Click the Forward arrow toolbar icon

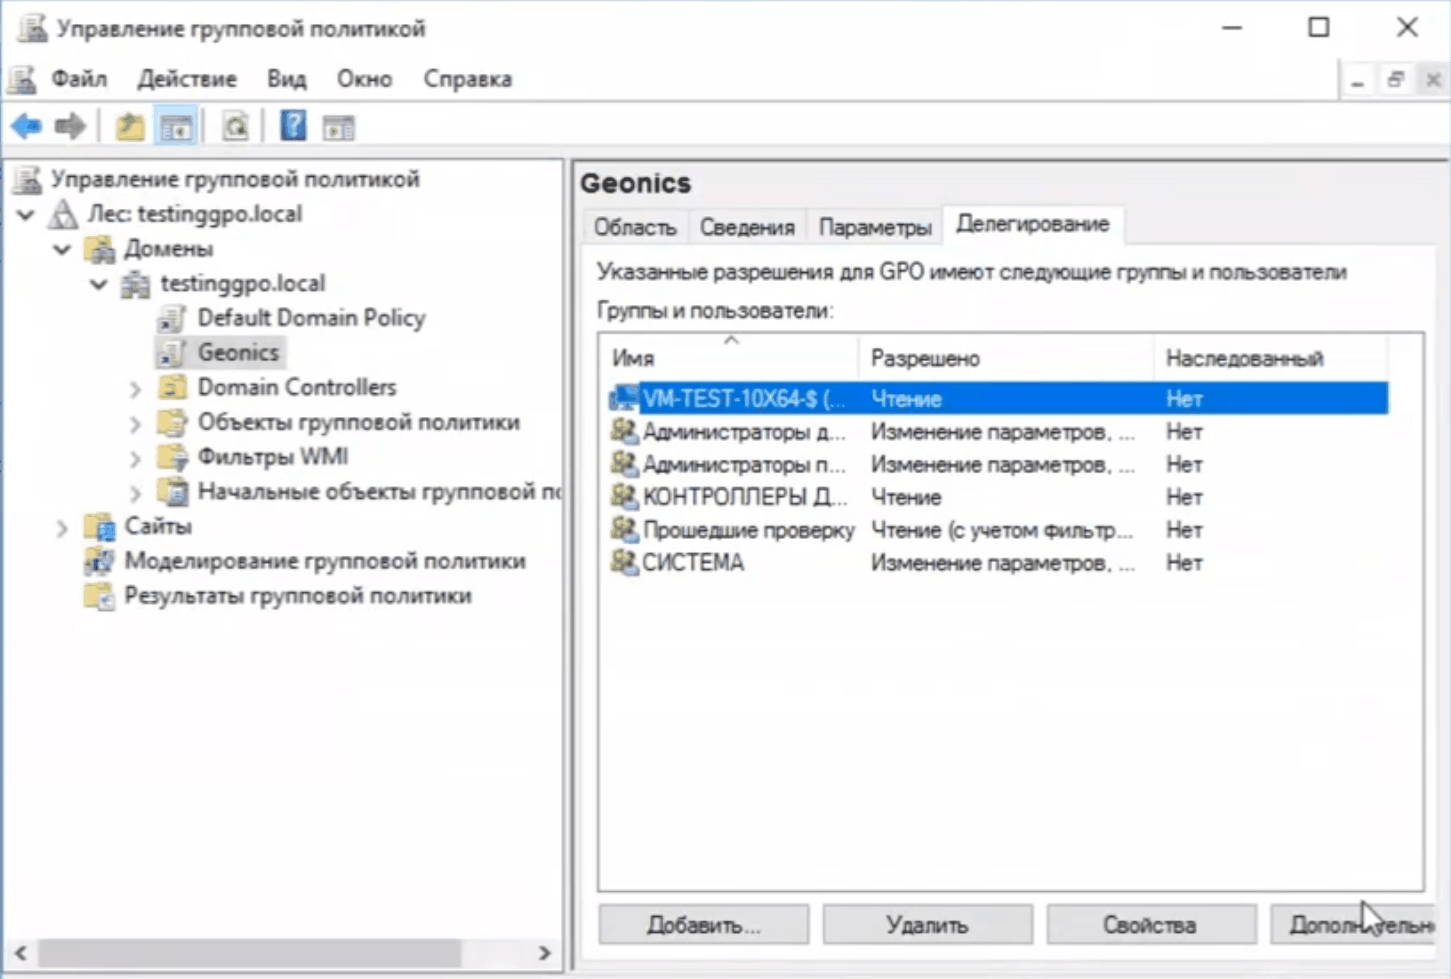click(x=70, y=127)
